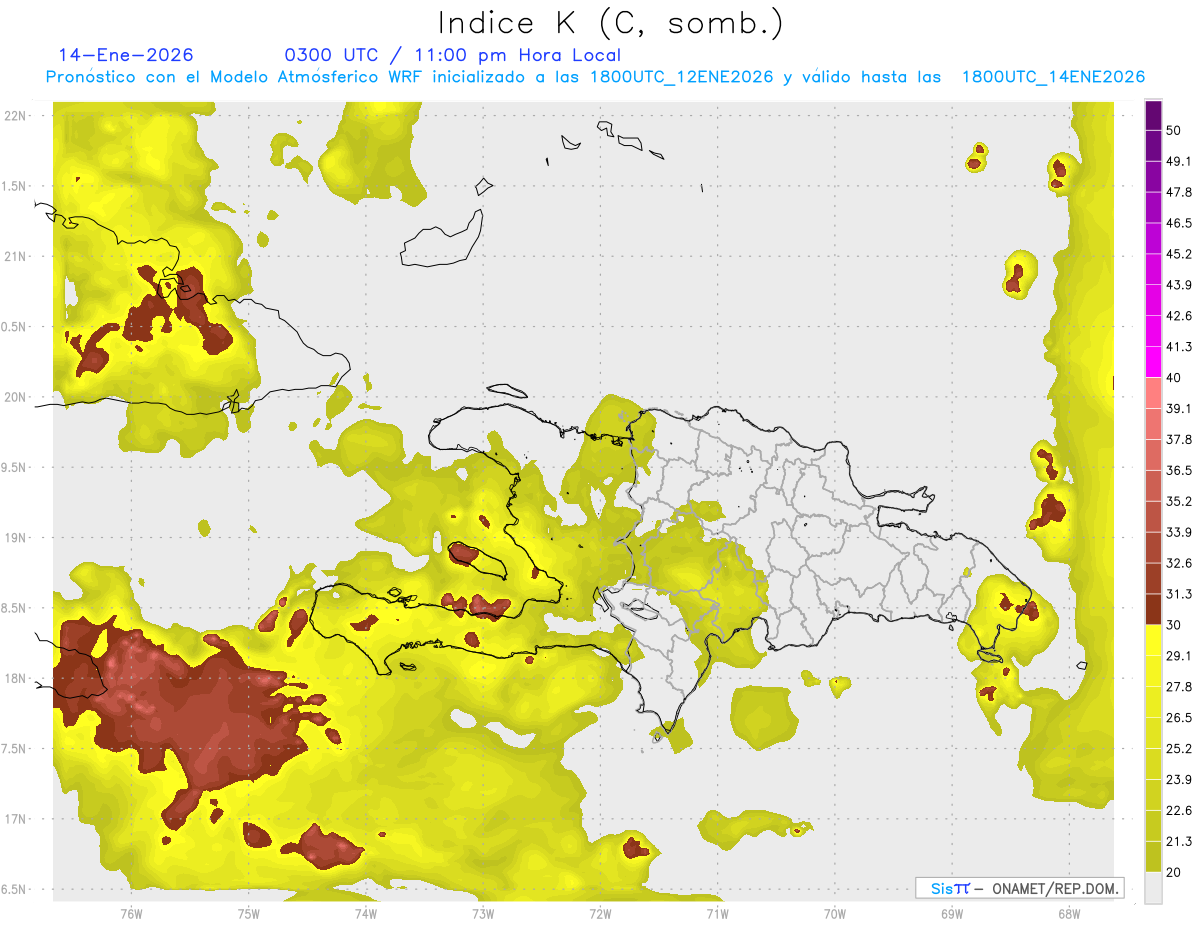Click the magenta colorbar swatch between 40 and 41.3

tap(1153, 362)
